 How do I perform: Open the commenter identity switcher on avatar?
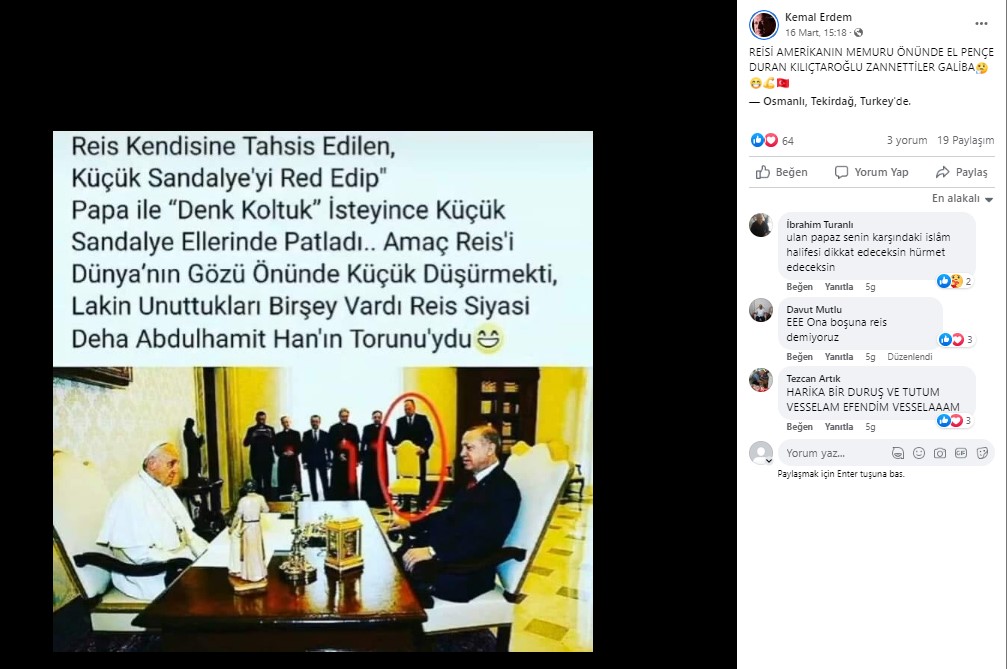pos(769,460)
